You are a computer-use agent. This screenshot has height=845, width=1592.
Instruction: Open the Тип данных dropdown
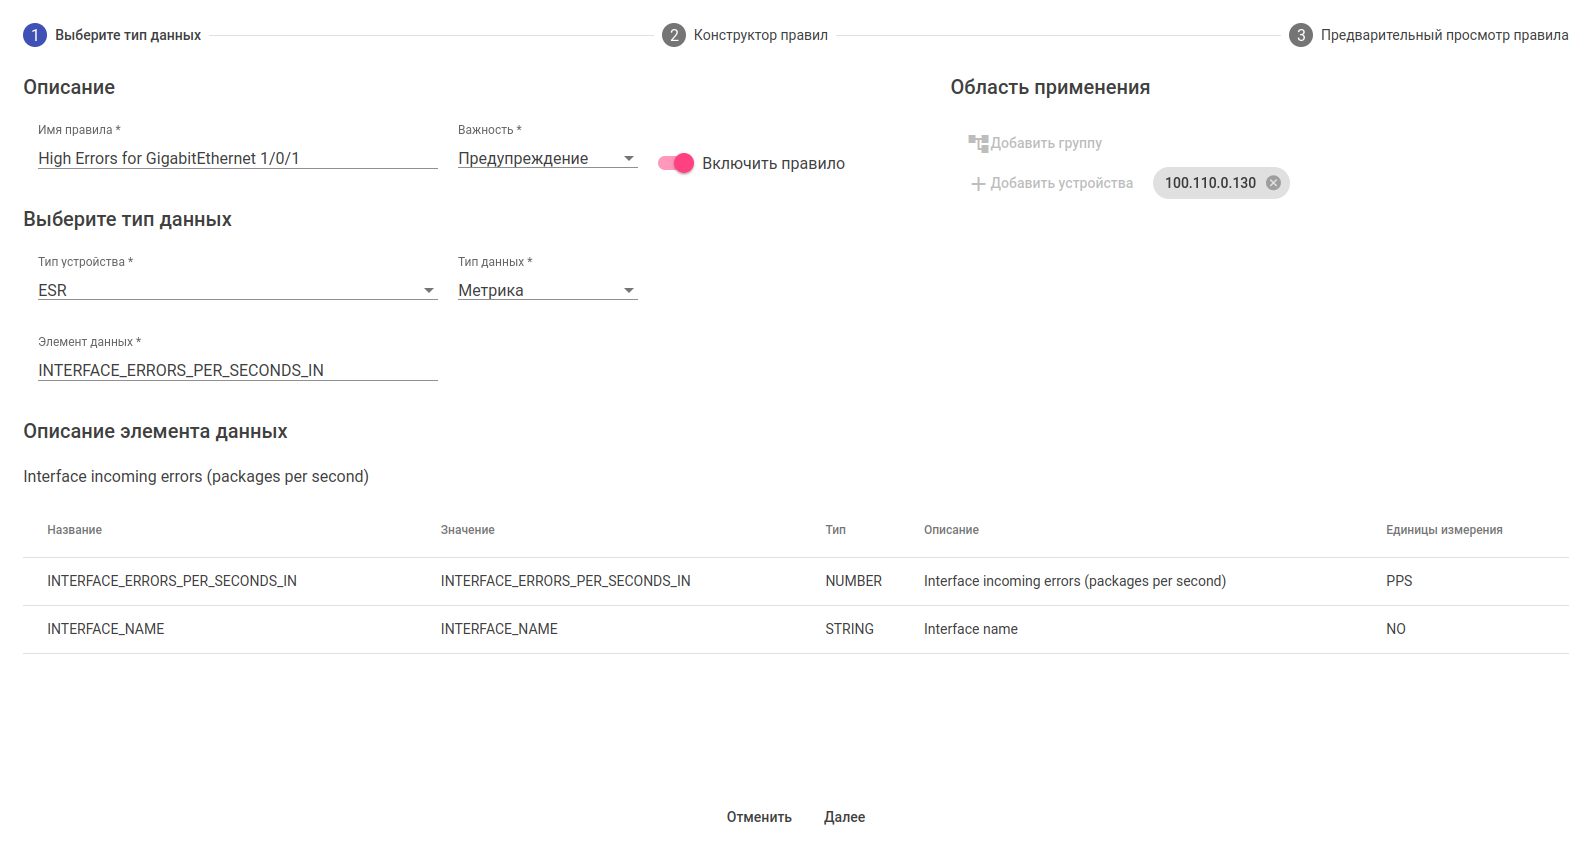click(547, 290)
